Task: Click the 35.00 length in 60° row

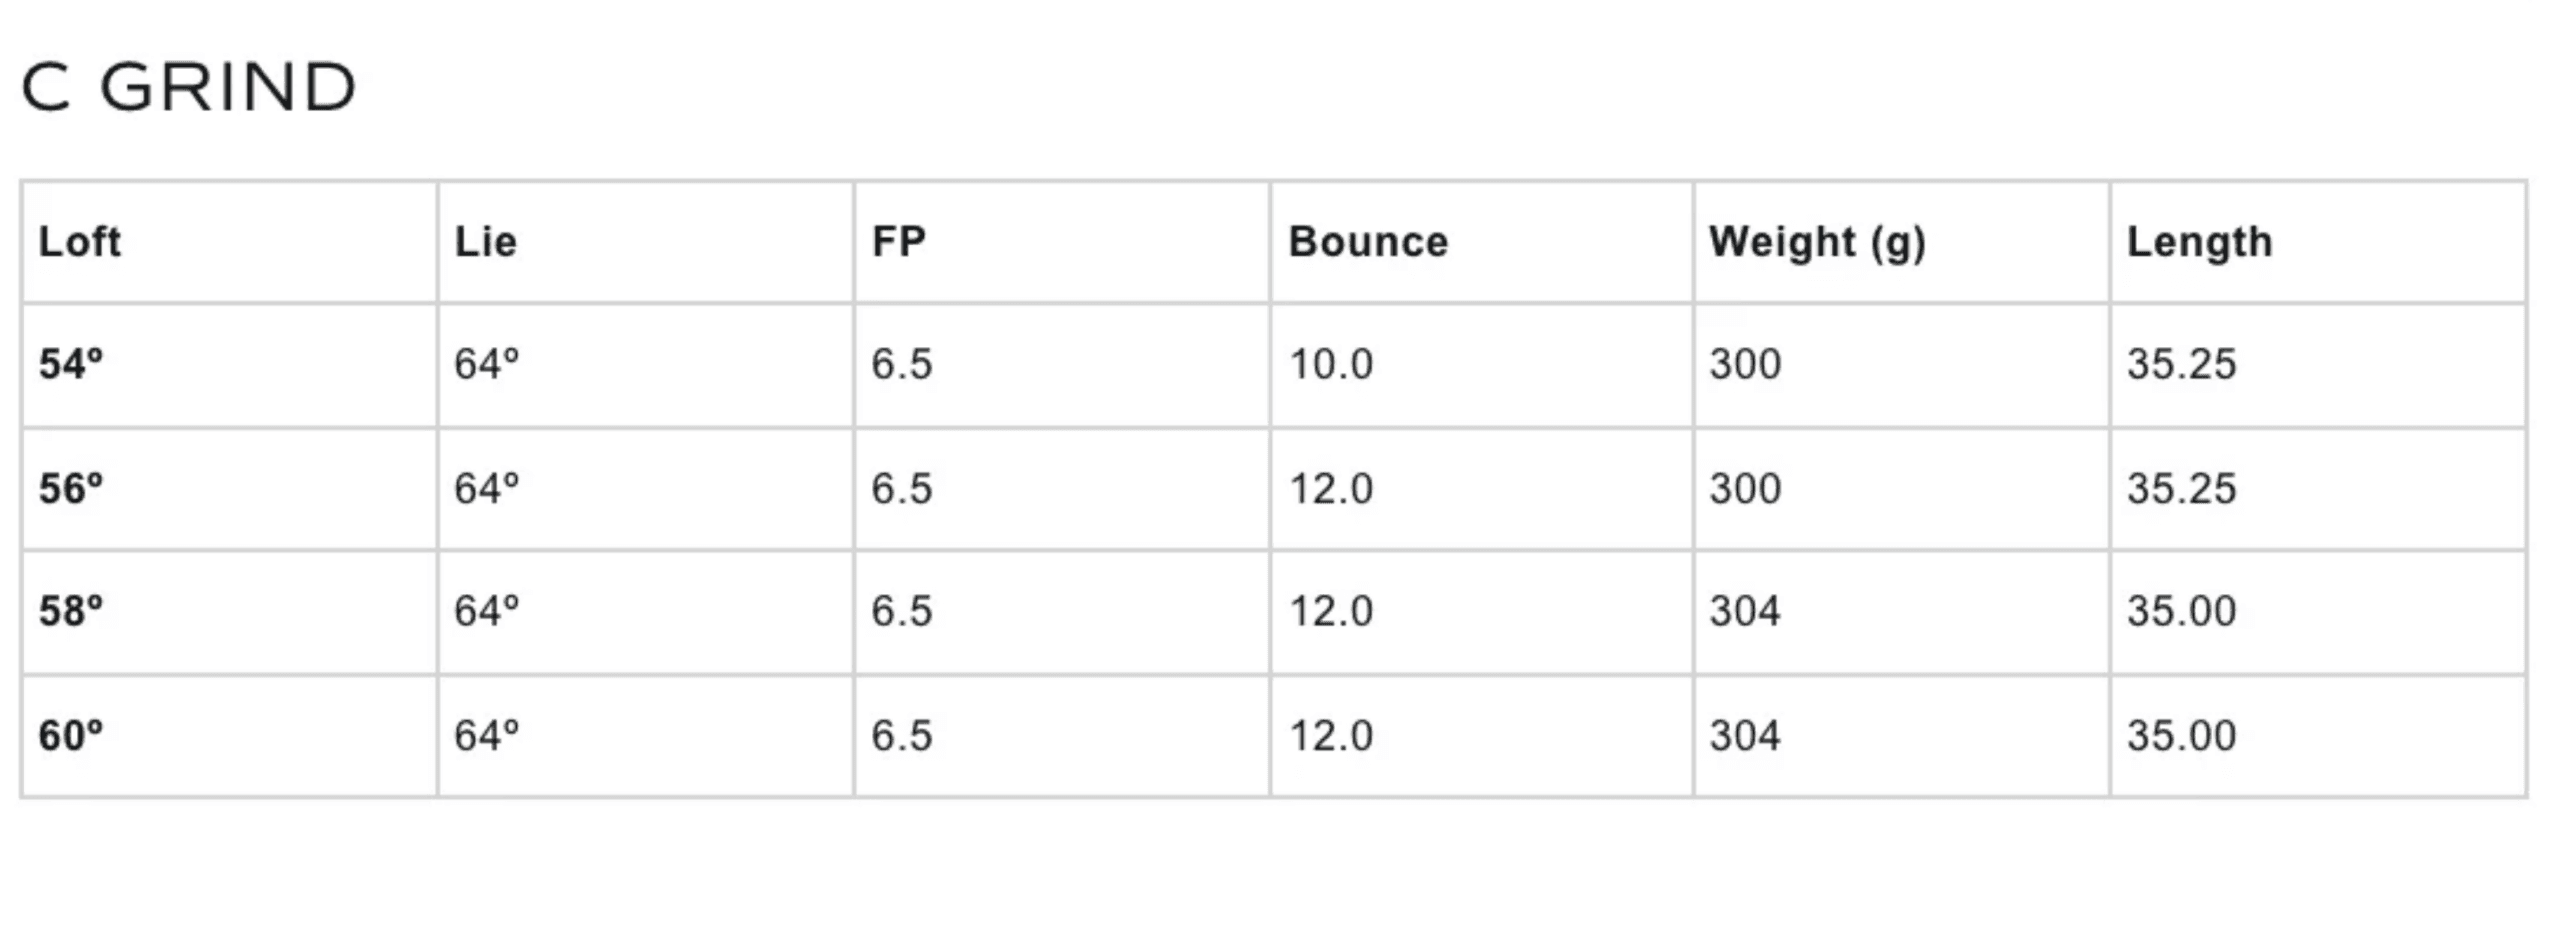Action: click(x=2180, y=736)
